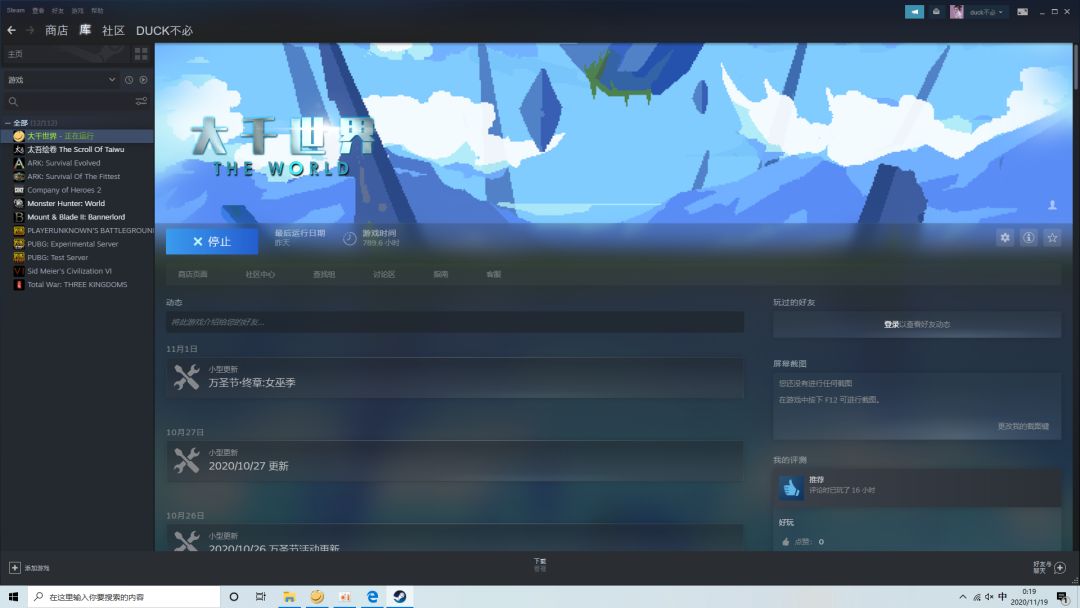The width and height of the screenshot is (1080, 608).
Task: Go forward with the right arrow
Action: [x=30, y=30]
